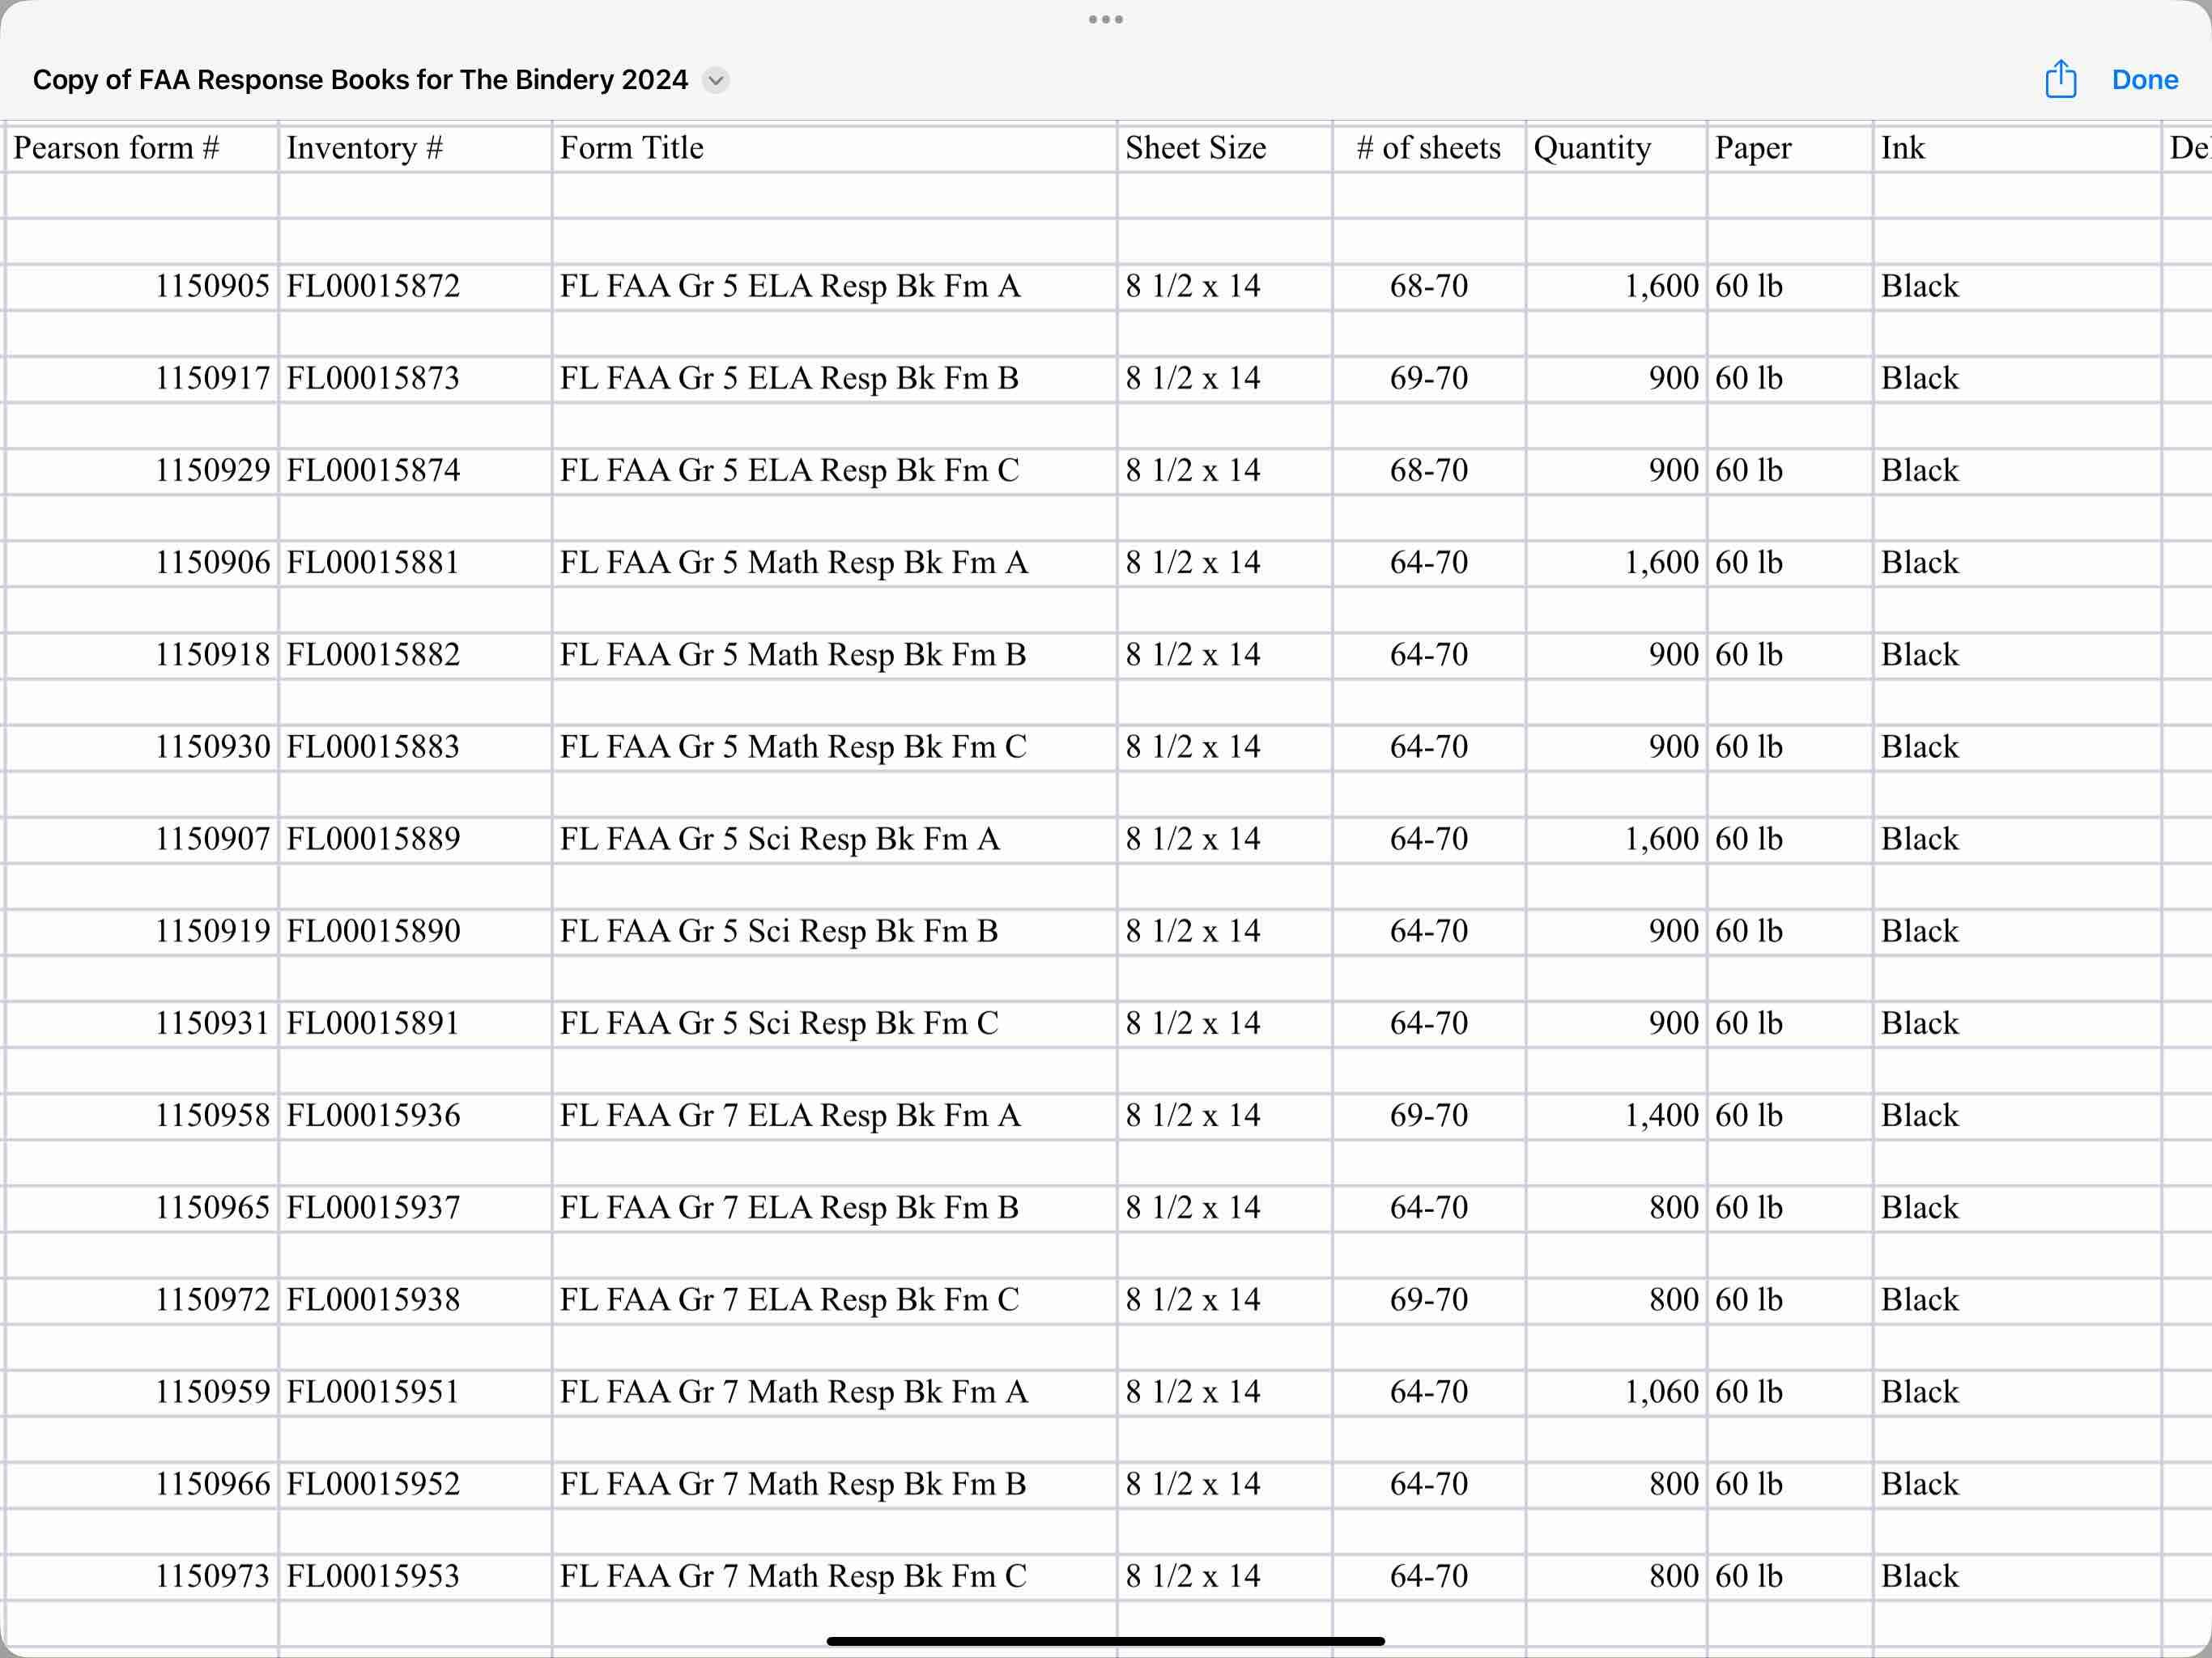Select the # of sheets header cell

[x=1428, y=148]
